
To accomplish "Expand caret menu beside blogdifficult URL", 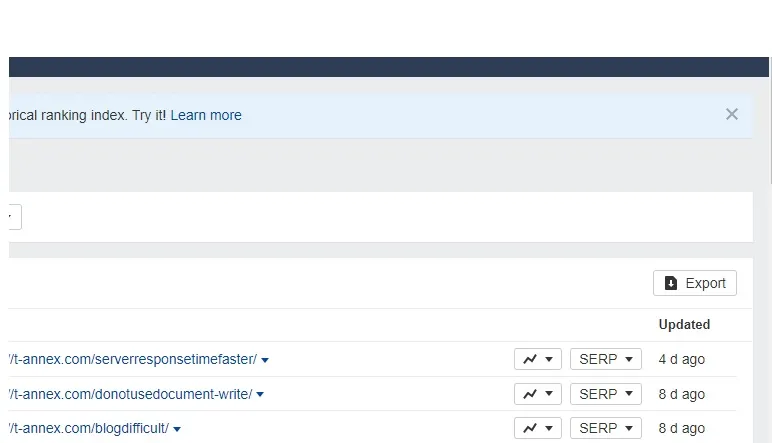I will tap(177, 429).
